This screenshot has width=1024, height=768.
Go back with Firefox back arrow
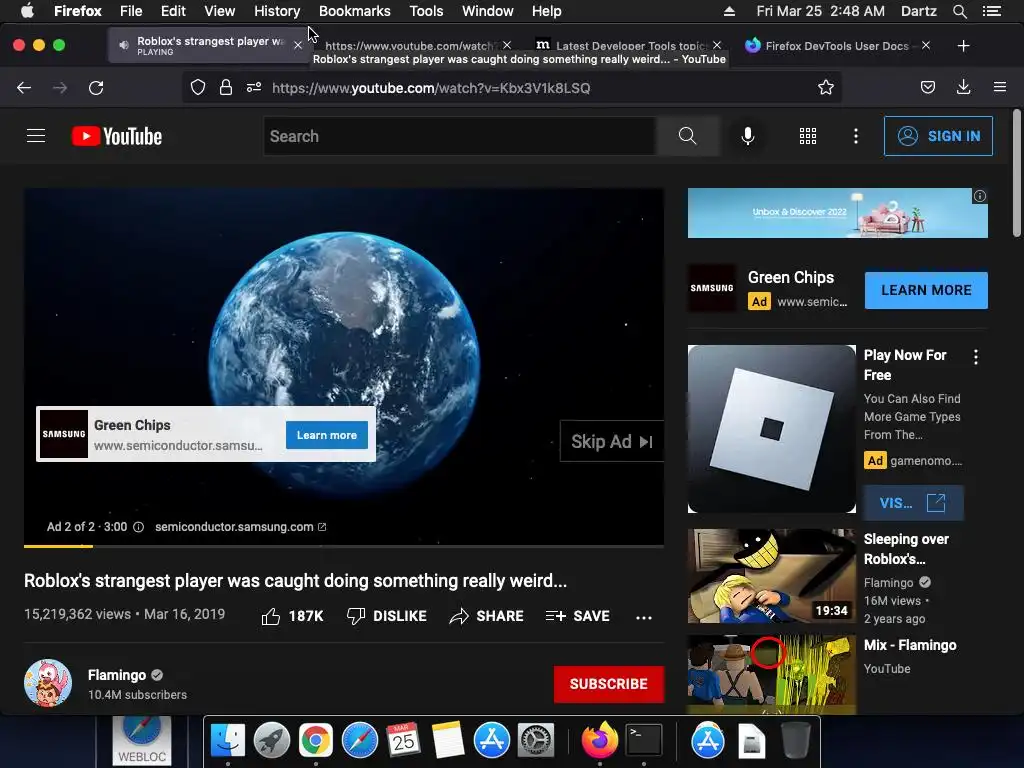24,88
